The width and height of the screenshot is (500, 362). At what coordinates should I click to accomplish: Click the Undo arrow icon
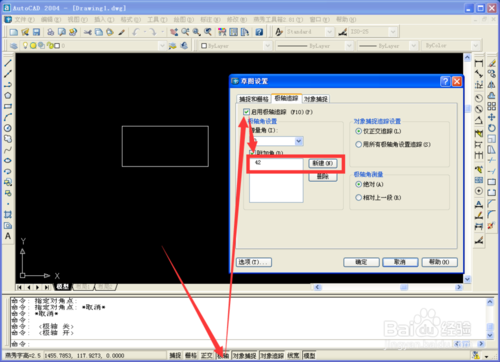pos(136,32)
